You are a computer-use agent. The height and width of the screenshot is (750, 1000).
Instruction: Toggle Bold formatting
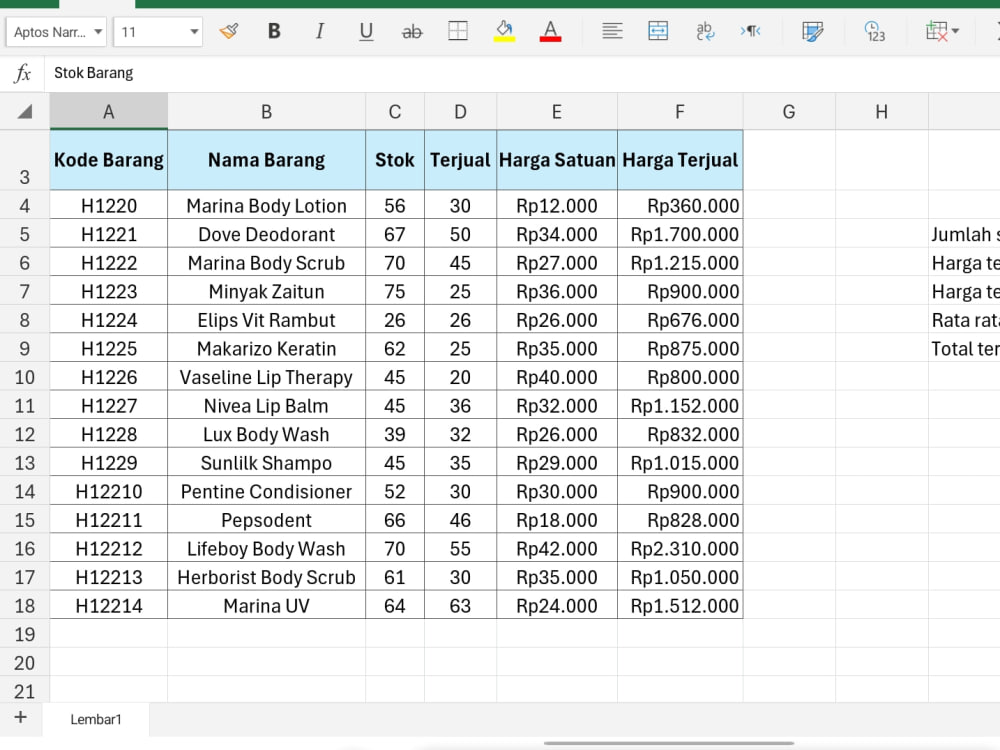274,31
